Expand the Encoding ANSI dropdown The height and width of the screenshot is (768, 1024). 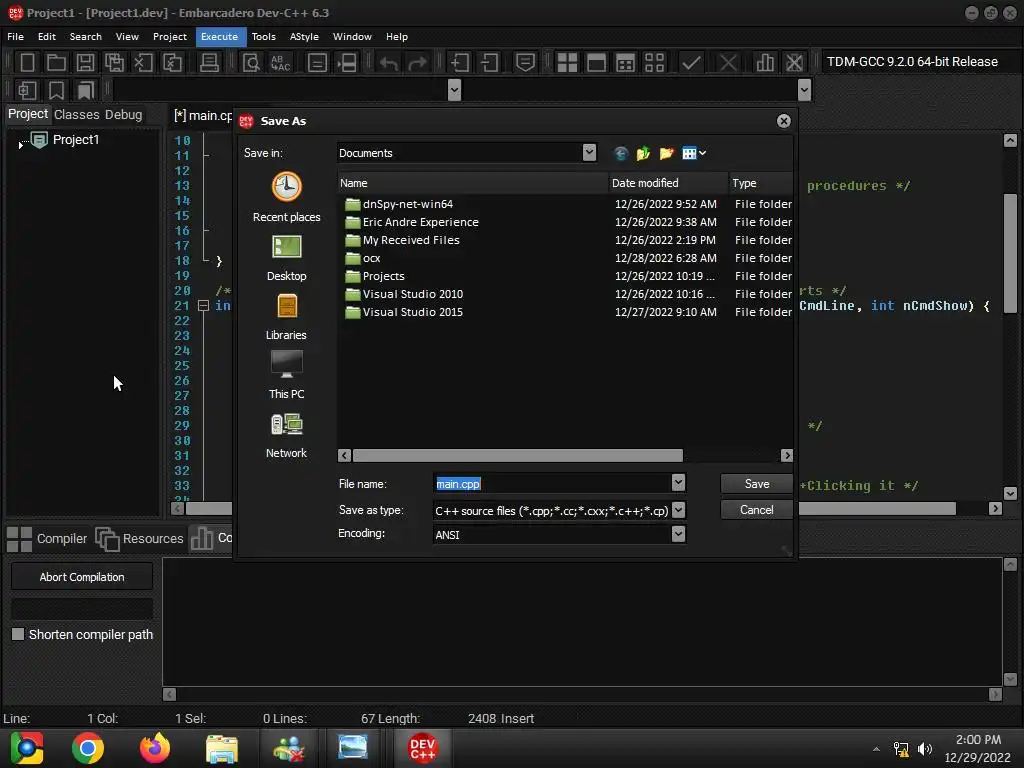coord(678,534)
